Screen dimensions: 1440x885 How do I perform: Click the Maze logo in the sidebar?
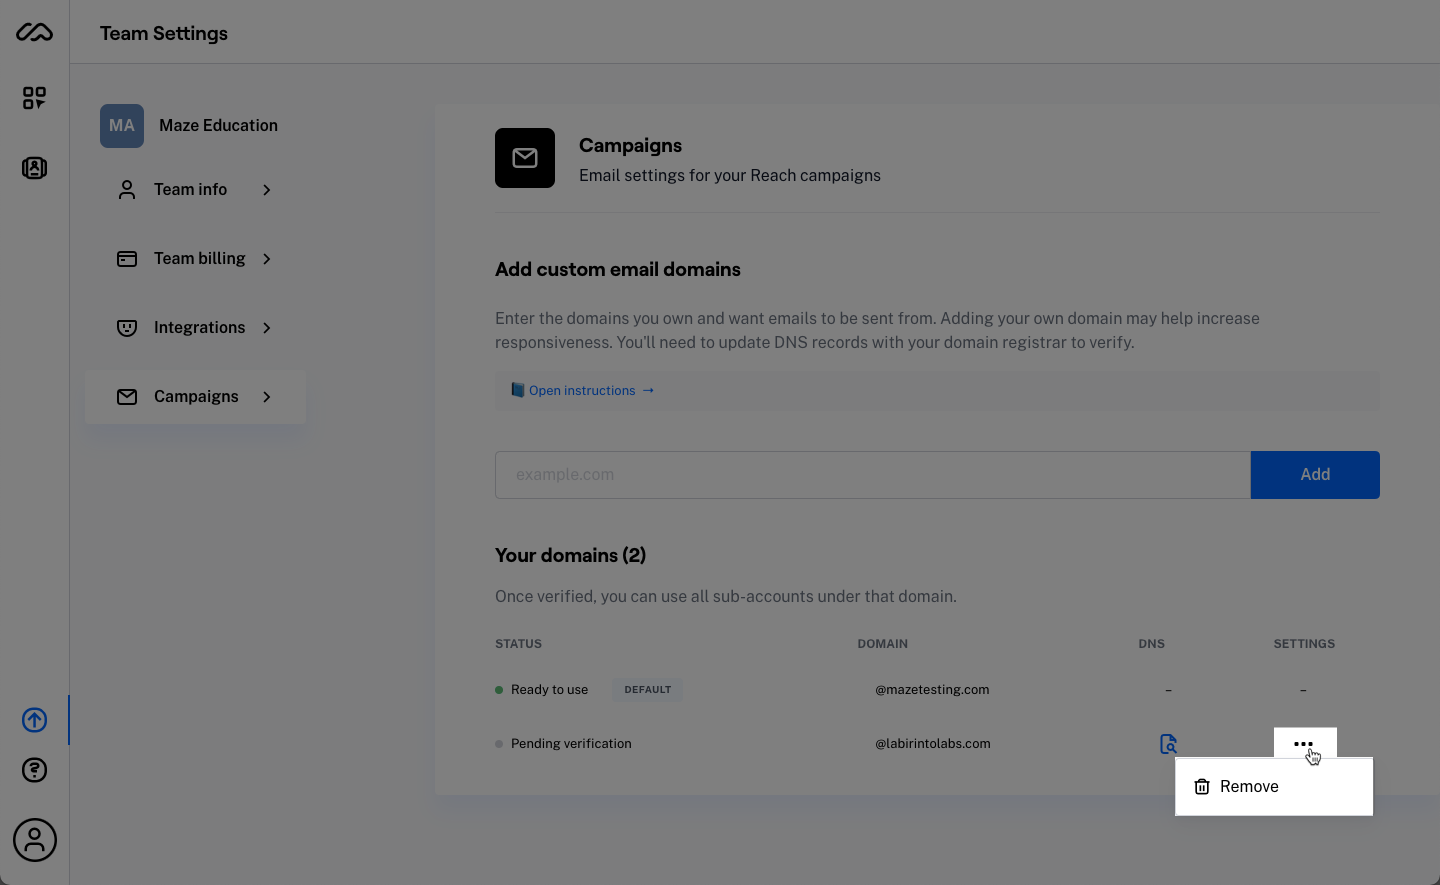point(34,31)
